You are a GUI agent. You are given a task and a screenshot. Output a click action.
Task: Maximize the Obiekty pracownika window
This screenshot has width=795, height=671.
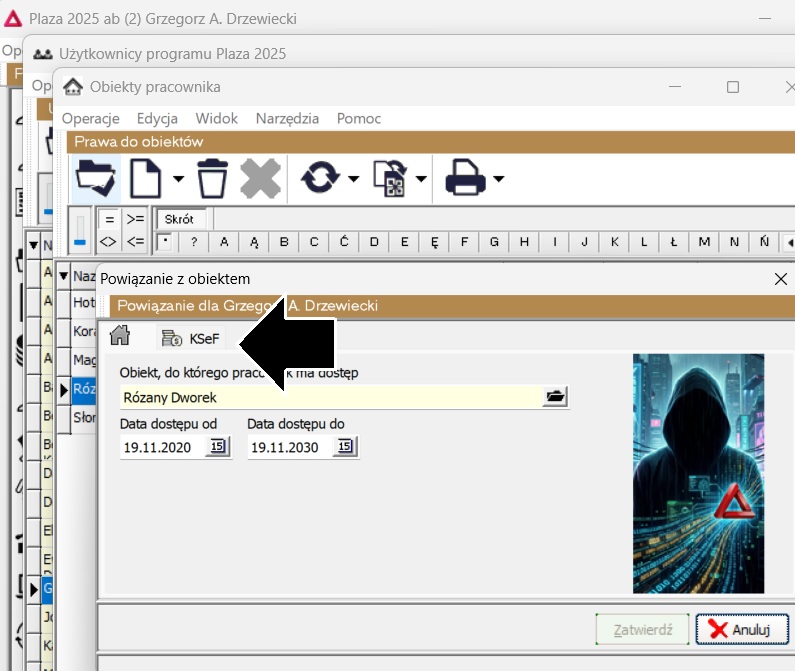(733, 87)
